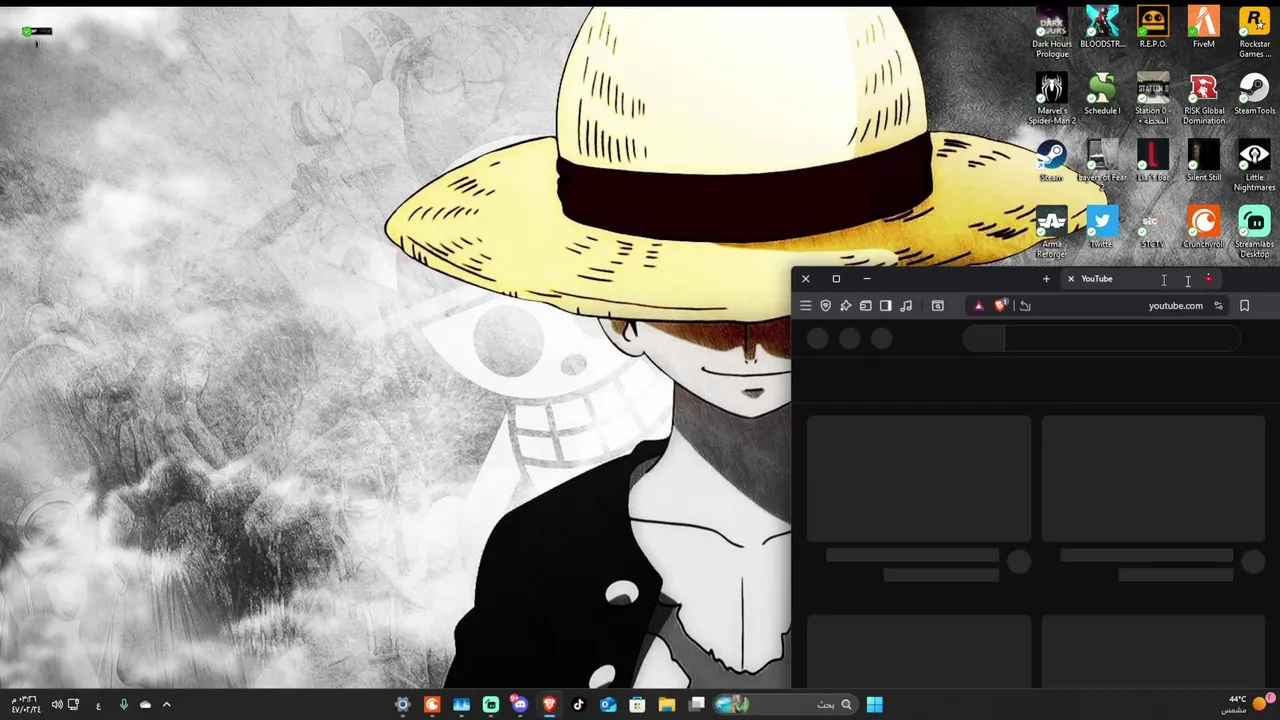Image resolution: width=1280 pixels, height=720 pixels.
Task: Open the taskbar clock and date
Action: (26, 705)
